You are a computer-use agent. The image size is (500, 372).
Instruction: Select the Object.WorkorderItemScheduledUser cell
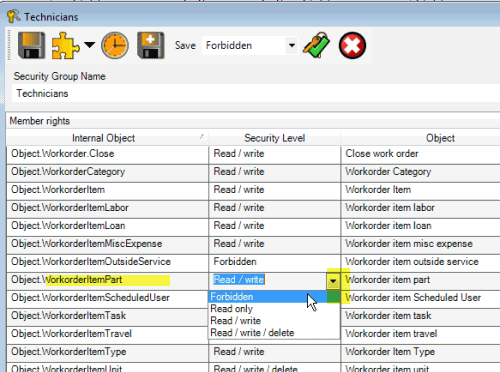(x=107, y=298)
